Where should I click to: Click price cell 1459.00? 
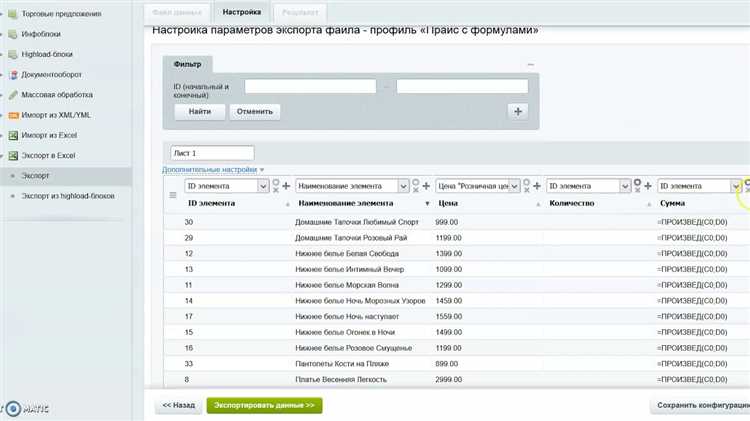tap(448, 301)
